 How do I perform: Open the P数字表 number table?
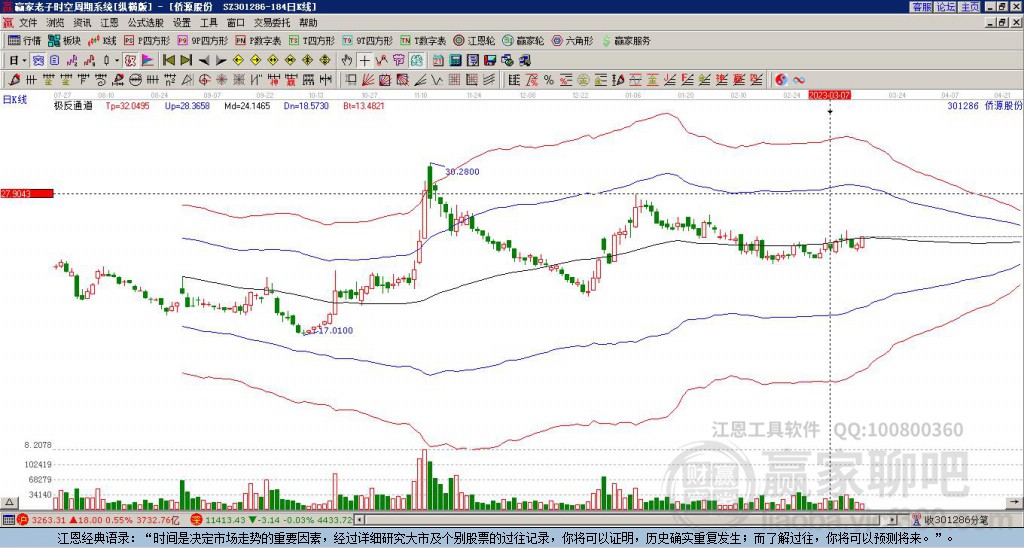point(258,40)
